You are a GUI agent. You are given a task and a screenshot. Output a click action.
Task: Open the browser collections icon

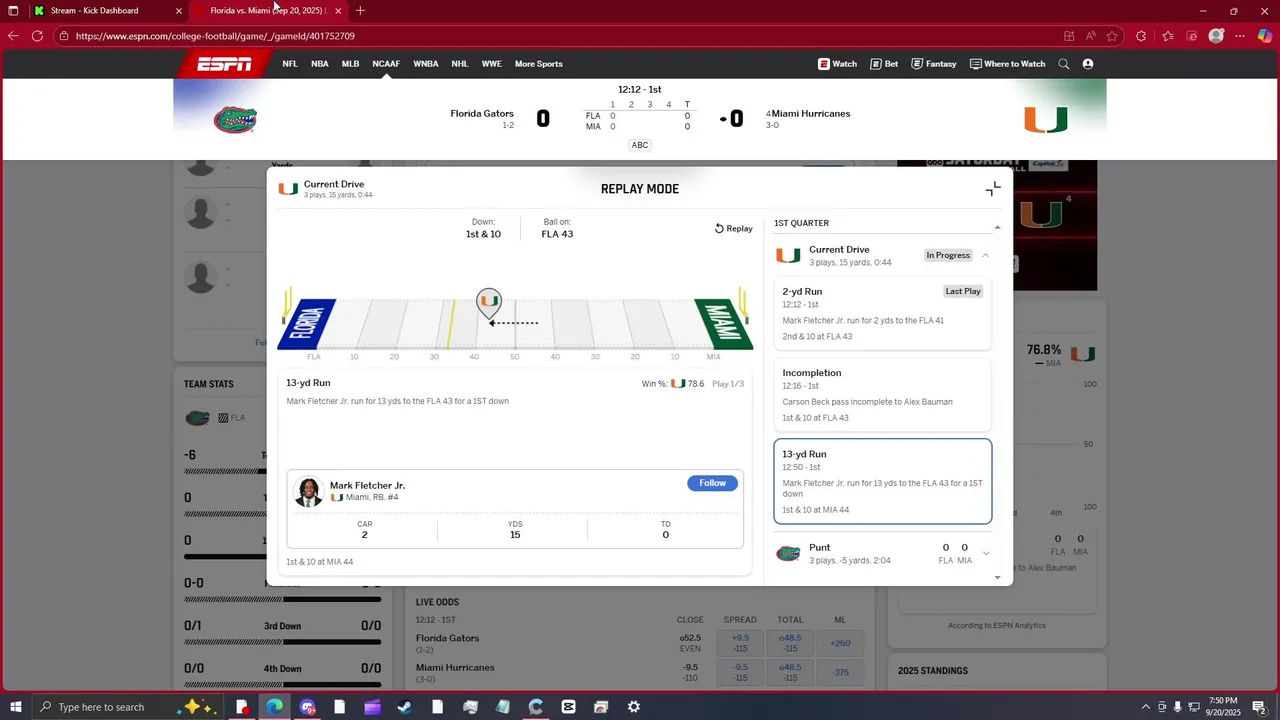click(1192, 36)
